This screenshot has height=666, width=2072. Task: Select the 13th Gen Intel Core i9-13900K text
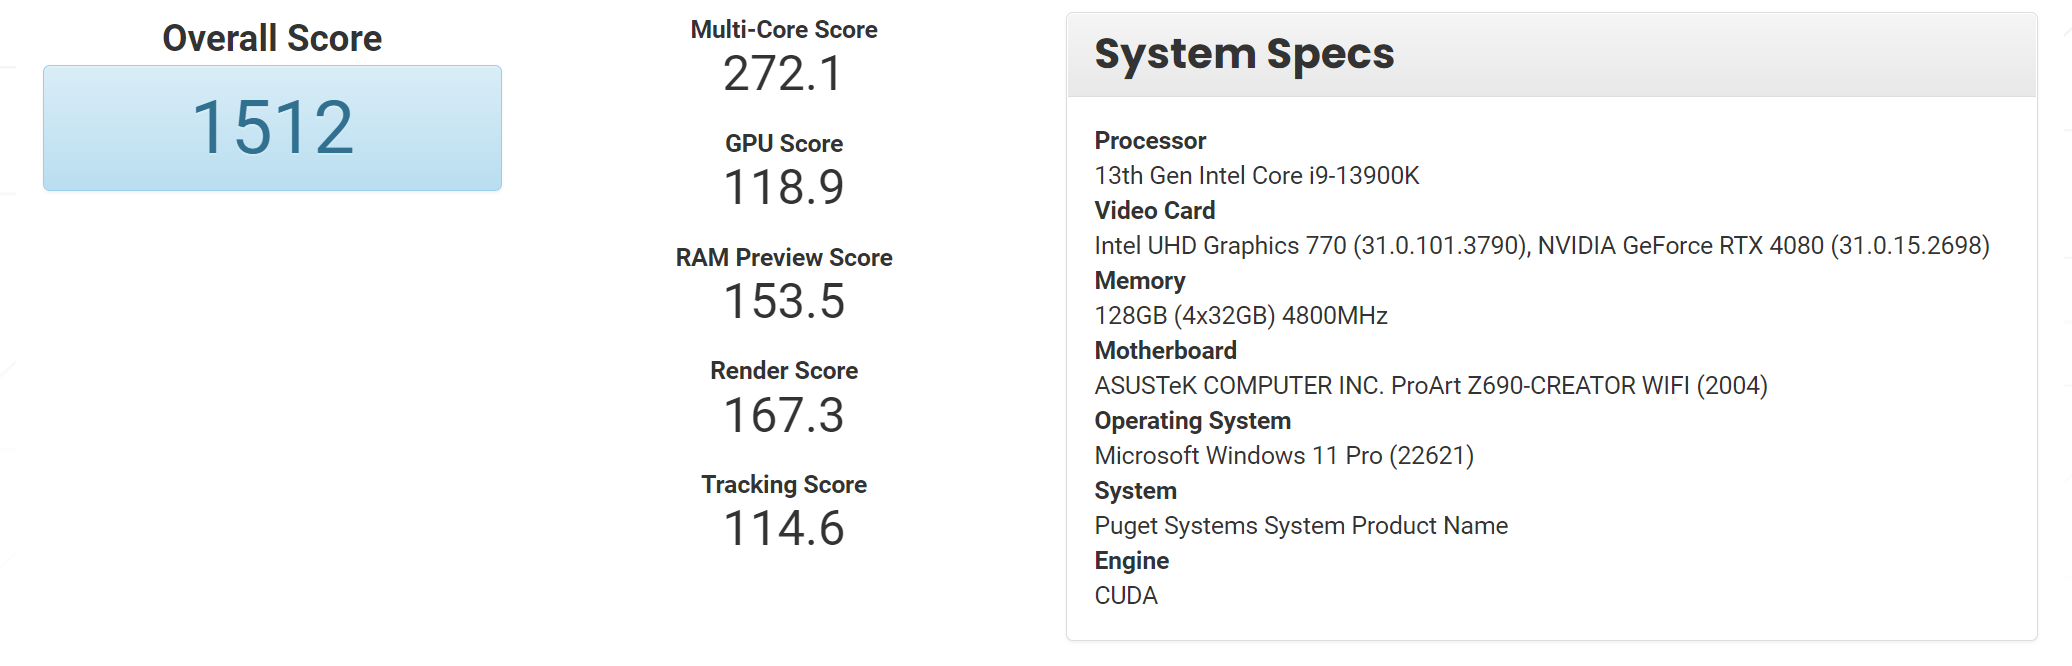point(1257,176)
